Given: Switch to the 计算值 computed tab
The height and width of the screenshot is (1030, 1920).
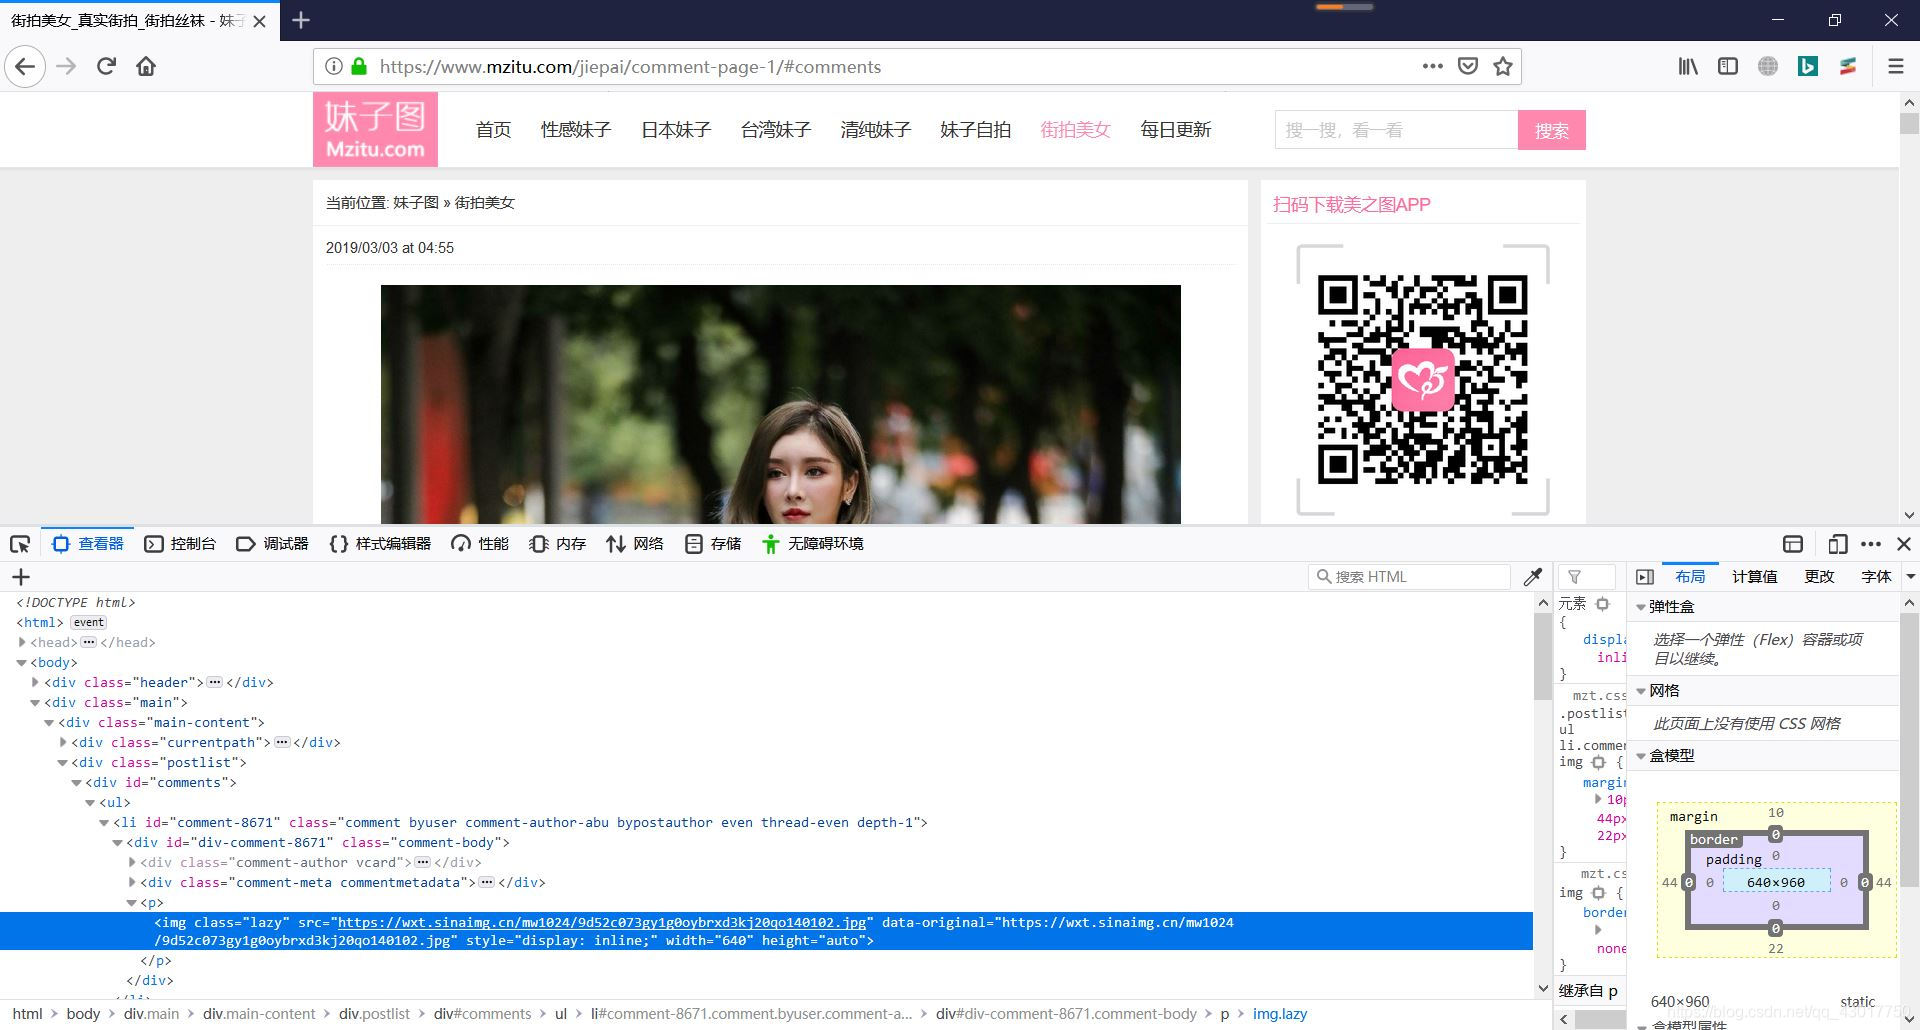Looking at the screenshot, I should pos(1754,577).
